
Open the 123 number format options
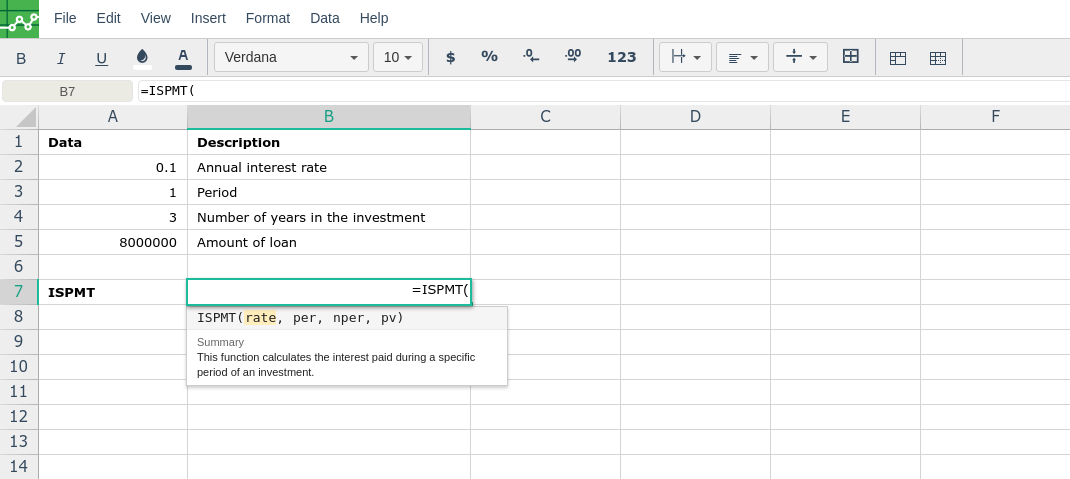[x=622, y=57]
